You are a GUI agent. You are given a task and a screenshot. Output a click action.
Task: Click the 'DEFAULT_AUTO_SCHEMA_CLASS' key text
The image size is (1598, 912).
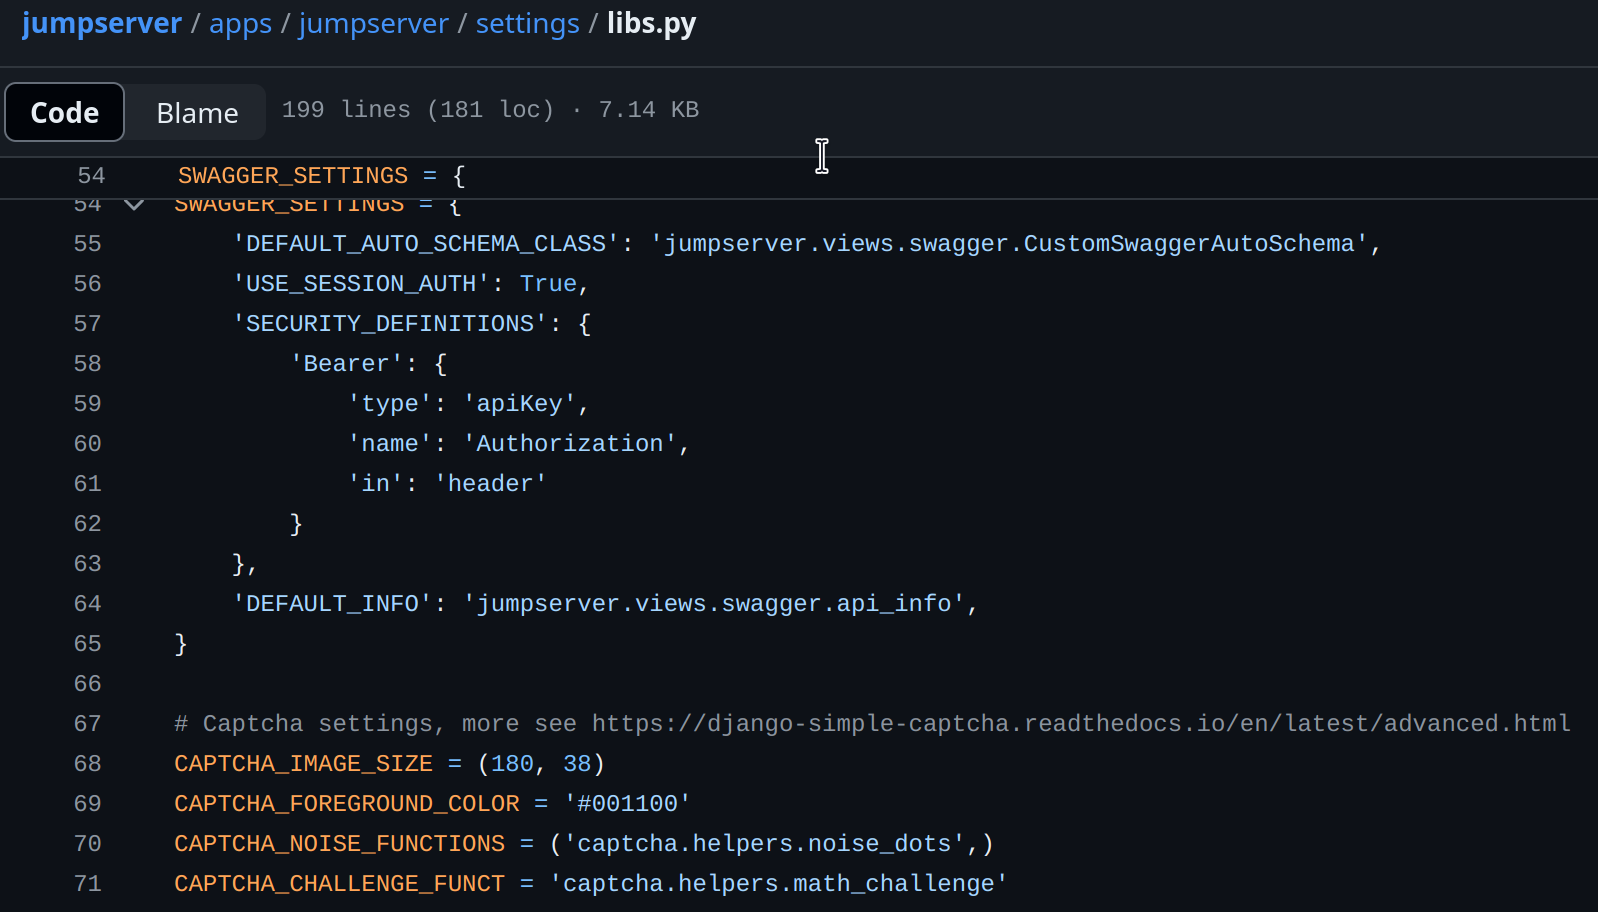(426, 244)
